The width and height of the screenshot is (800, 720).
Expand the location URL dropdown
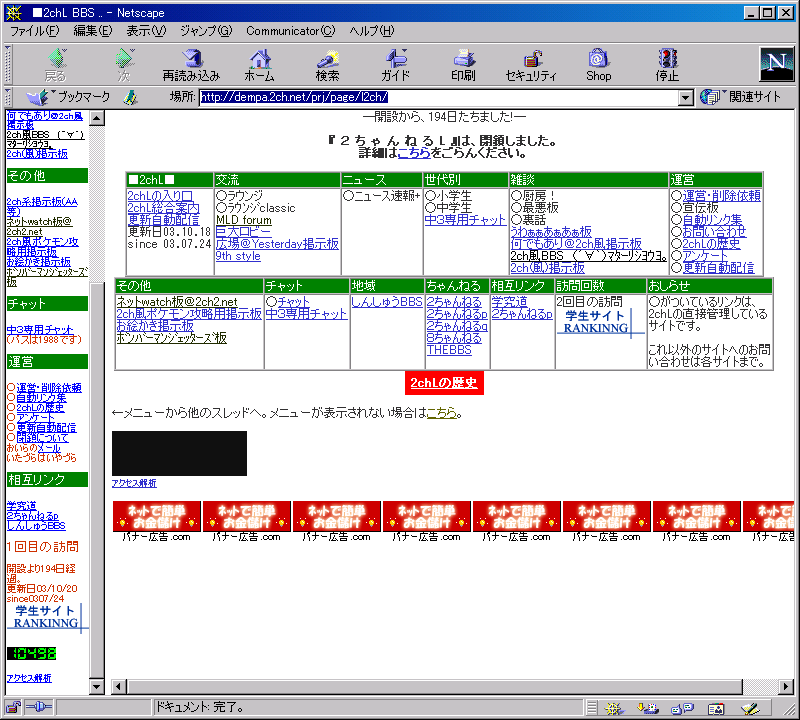(x=686, y=97)
